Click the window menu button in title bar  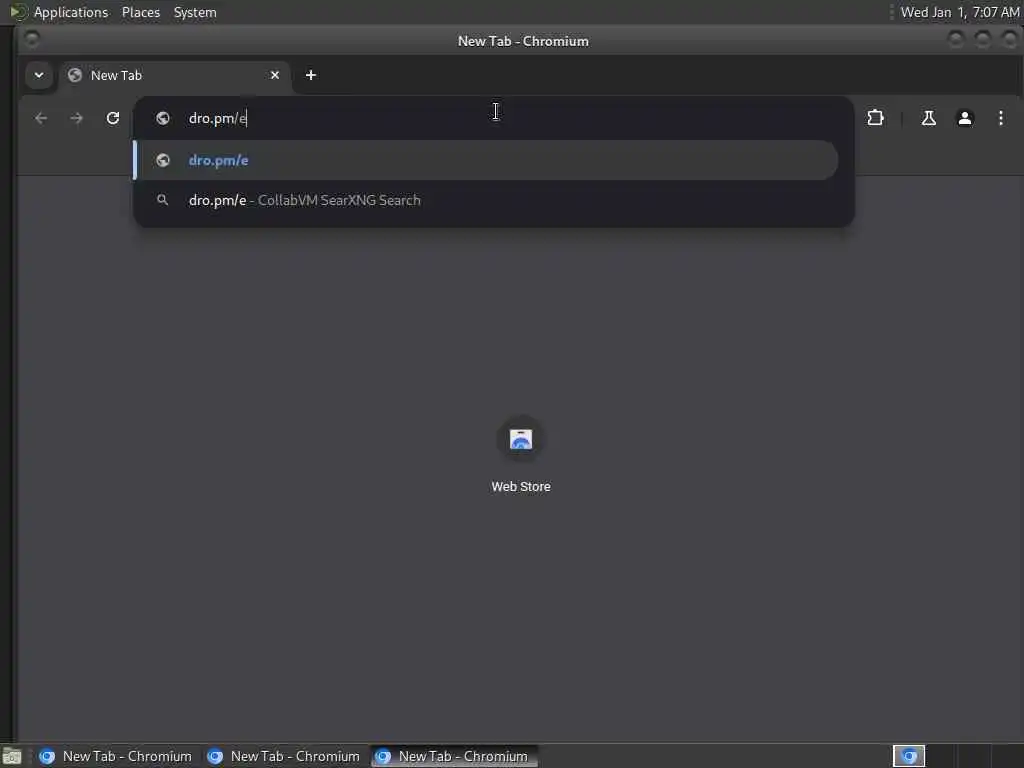(31, 40)
